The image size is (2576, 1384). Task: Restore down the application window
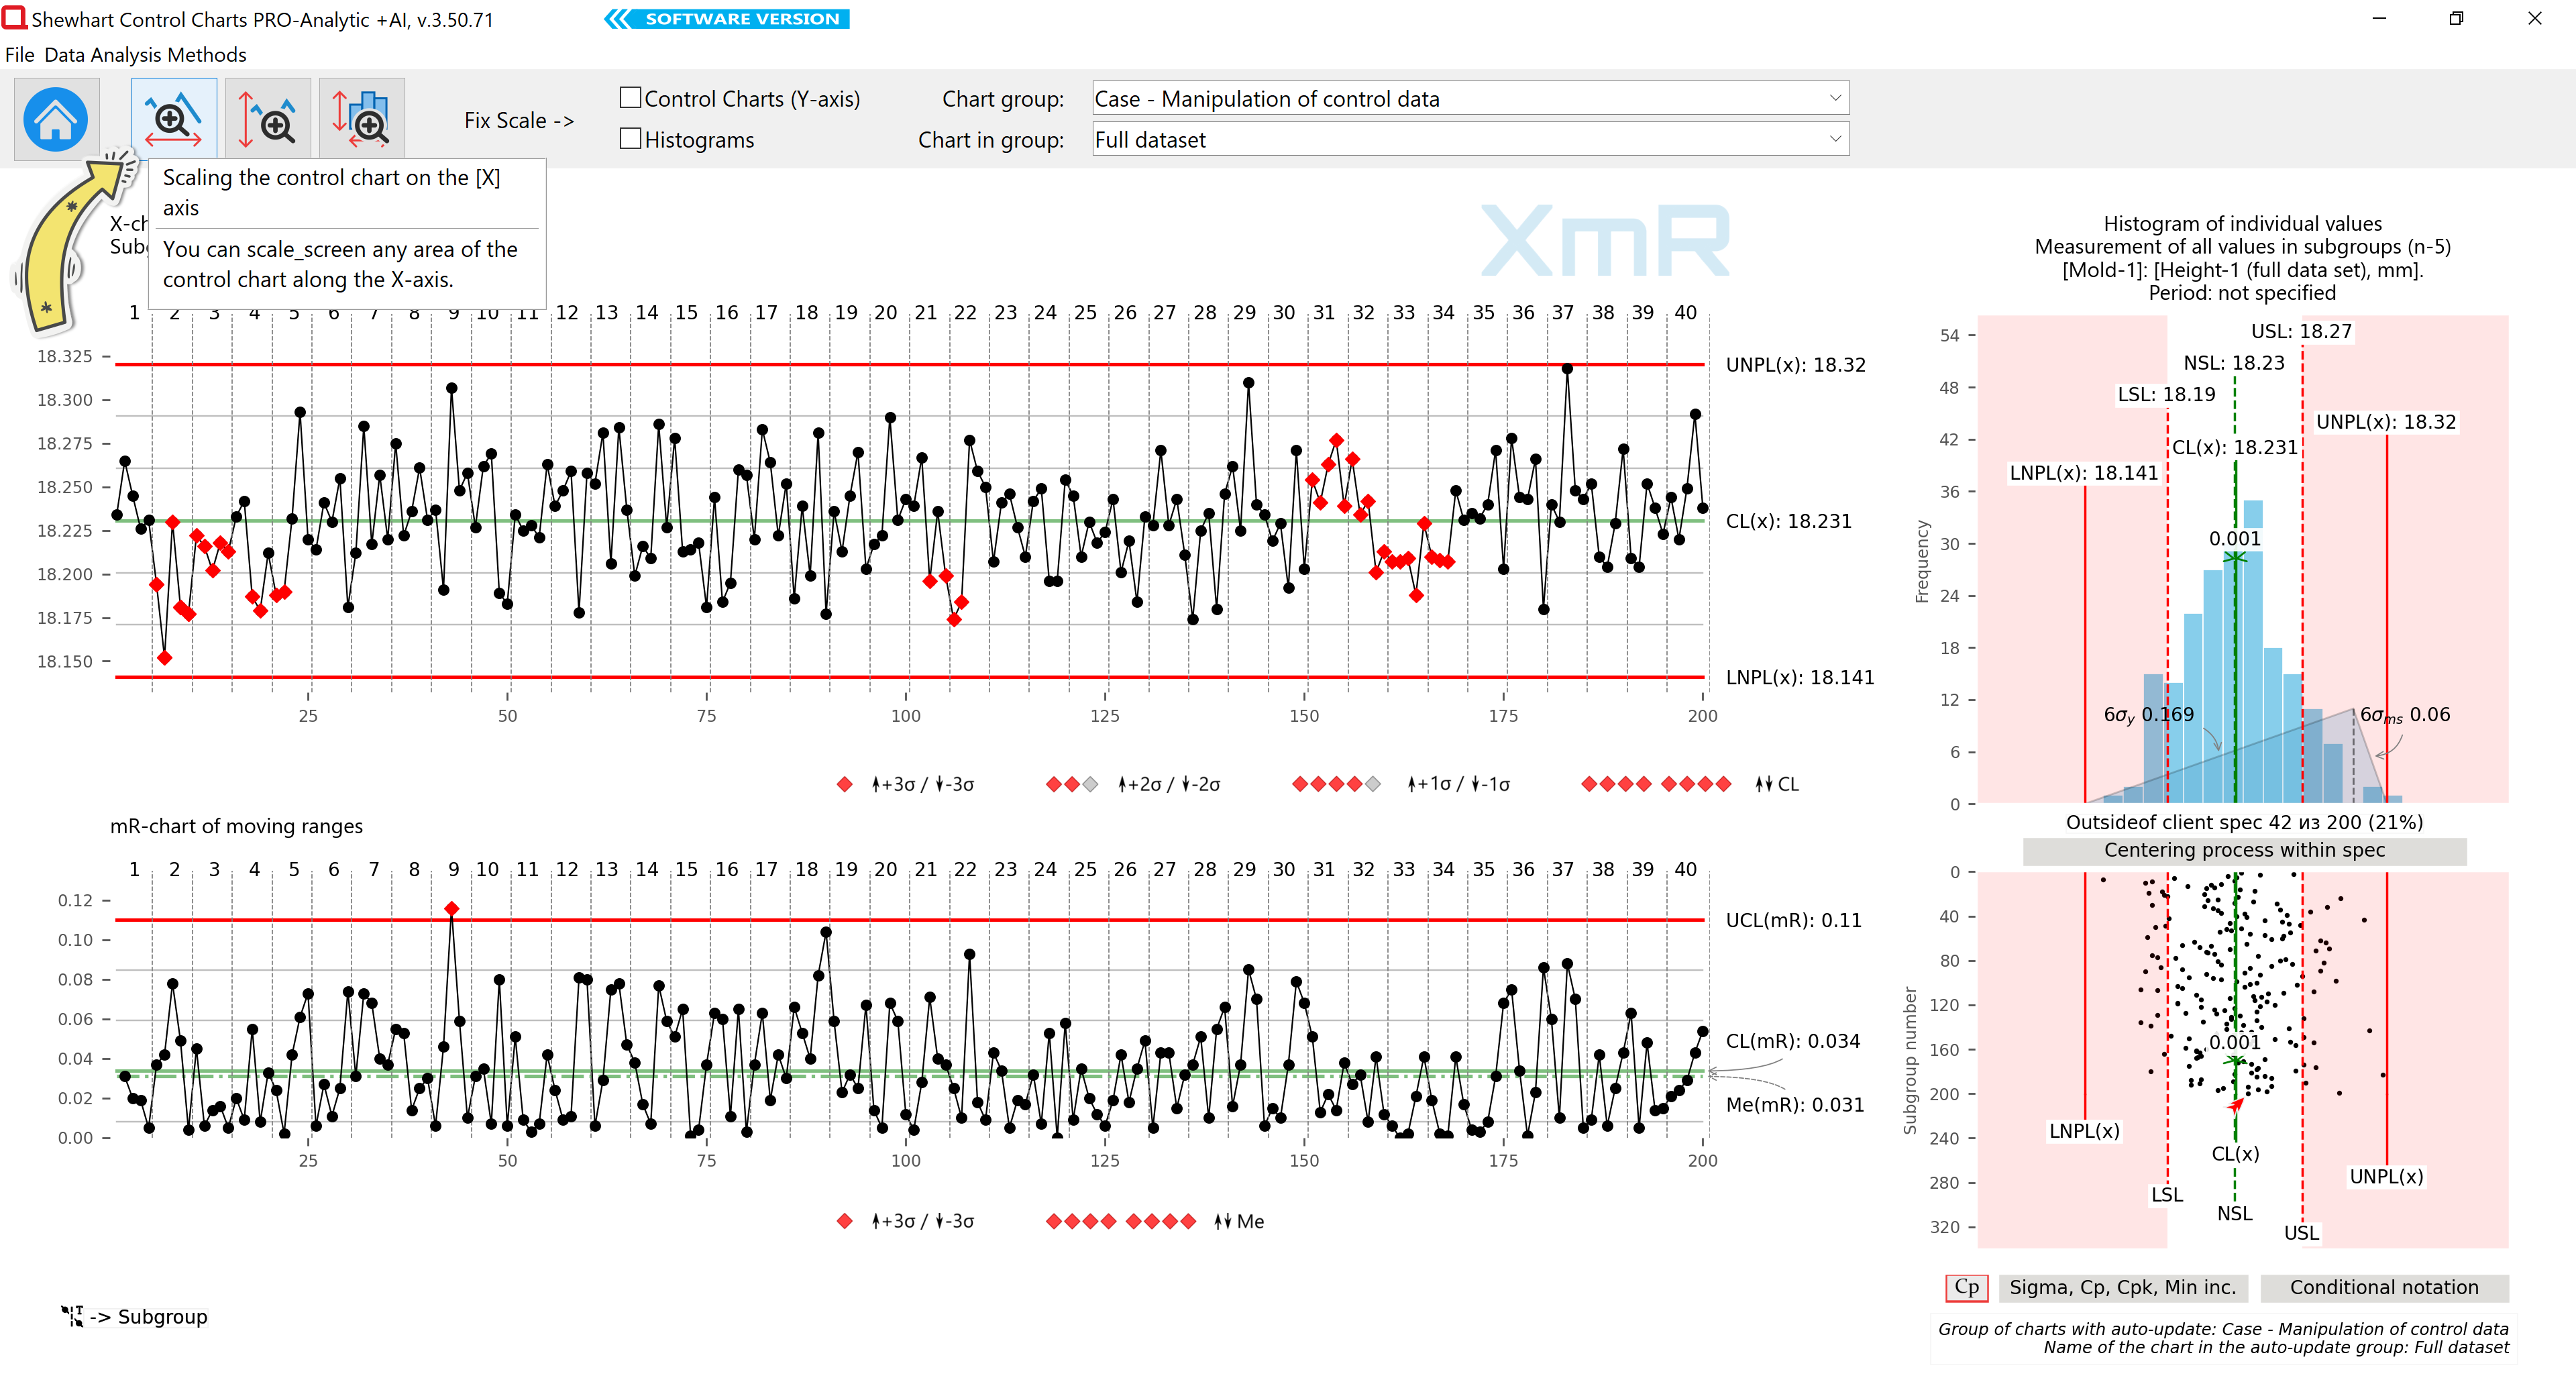click(2456, 18)
